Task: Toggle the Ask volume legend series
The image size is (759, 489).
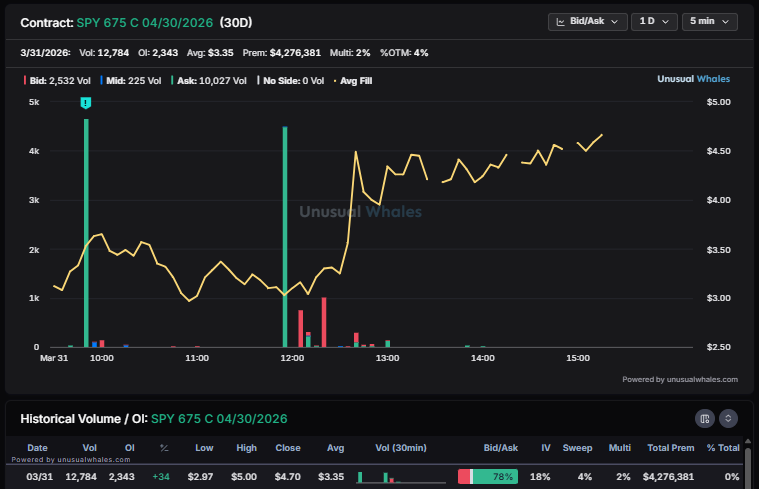Action: click(x=208, y=79)
